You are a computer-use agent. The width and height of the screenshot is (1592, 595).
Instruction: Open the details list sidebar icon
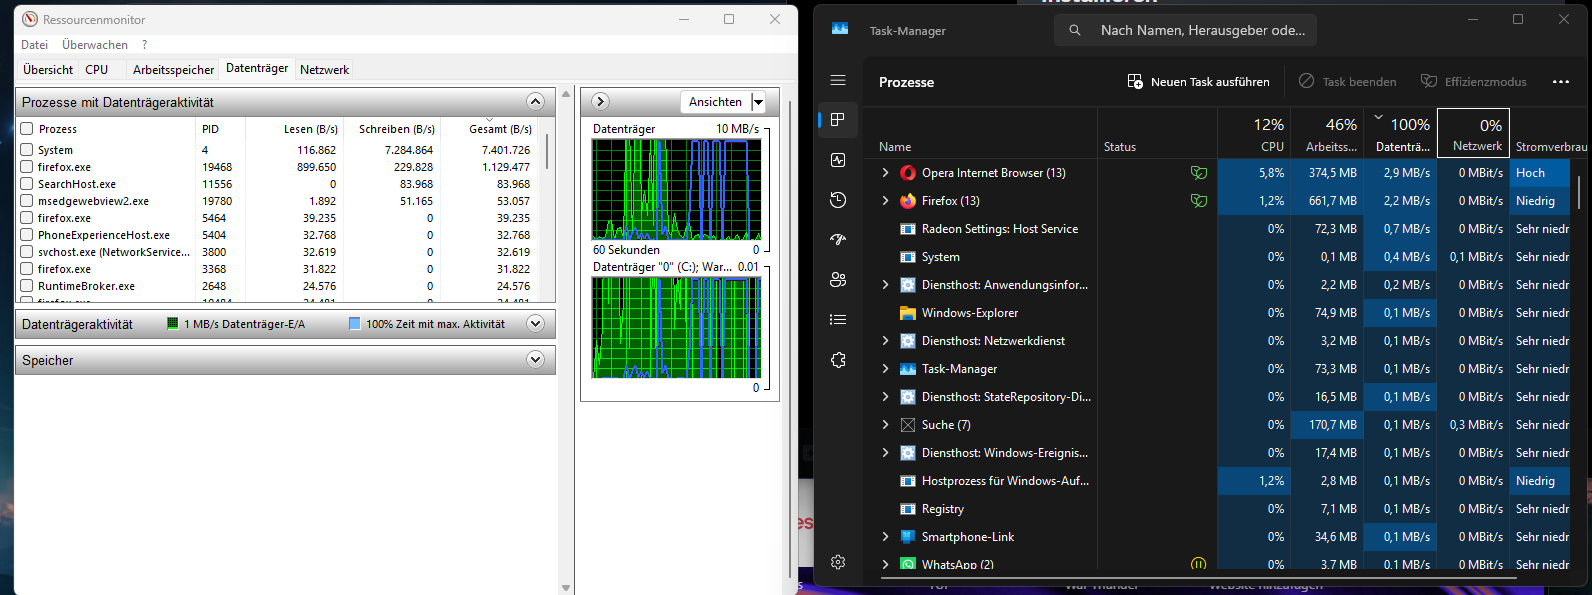point(838,320)
